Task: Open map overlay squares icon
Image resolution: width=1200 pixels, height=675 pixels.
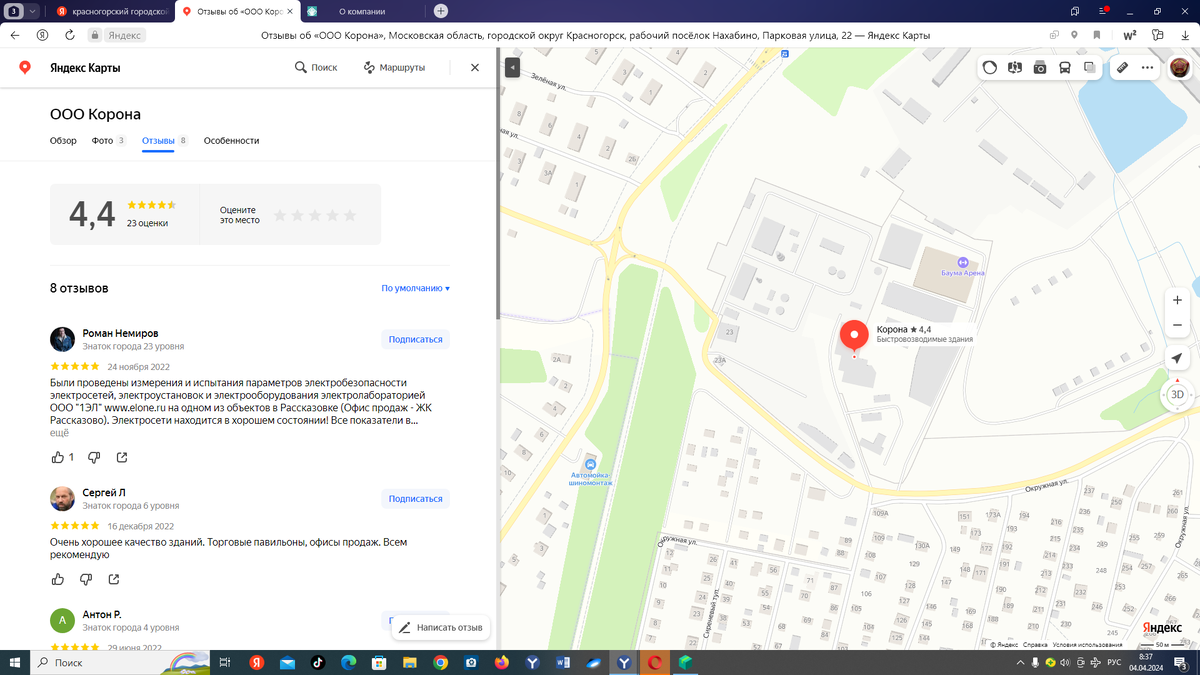Action: coord(1090,68)
